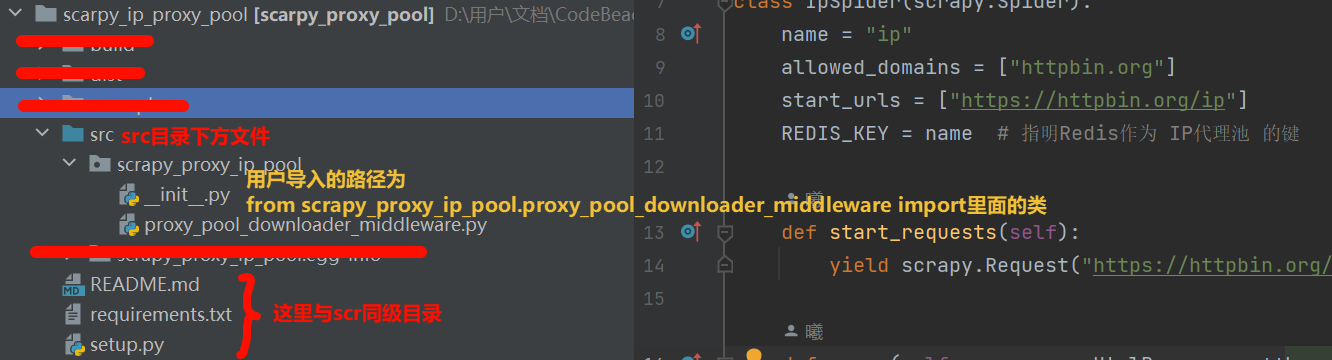The width and height of the screenshot is (1332, 360).
Task: Click the src folder icon
Action: click(x=72, y=133)
